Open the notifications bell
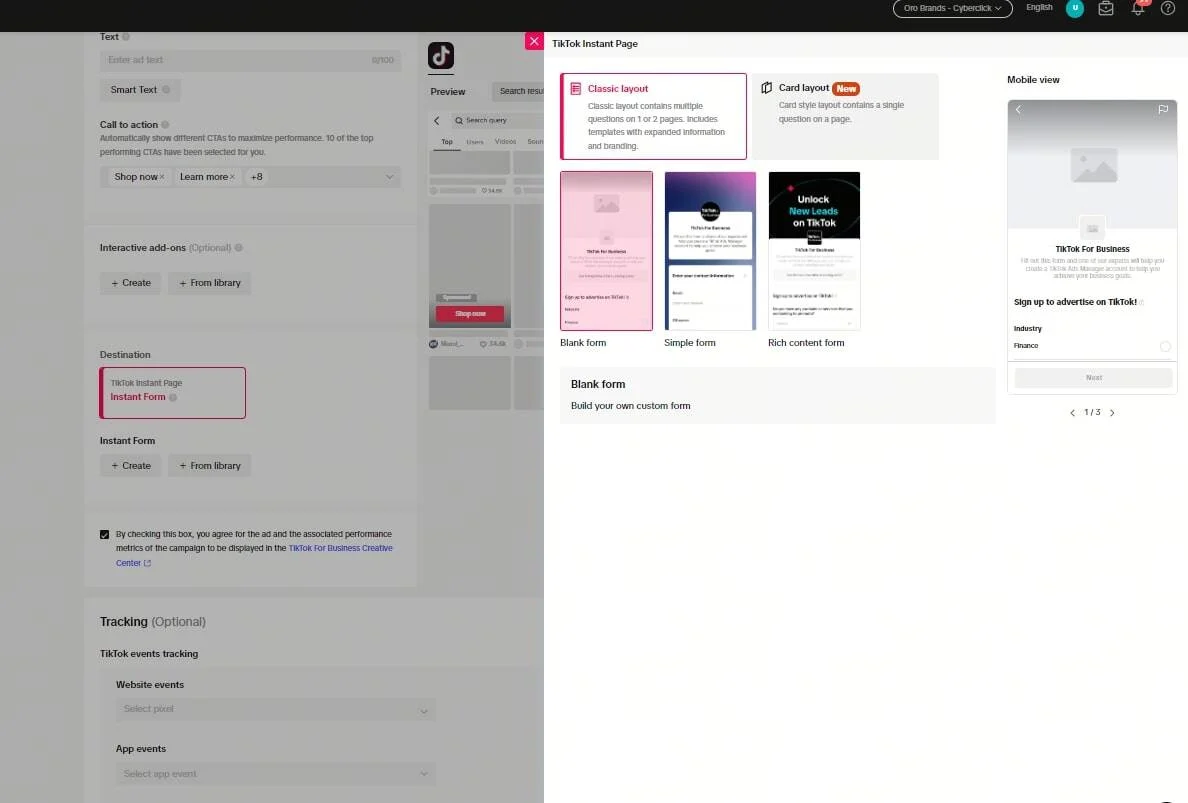Image resolution: width=1188 pixels, height=803 pixels. 1137,8
